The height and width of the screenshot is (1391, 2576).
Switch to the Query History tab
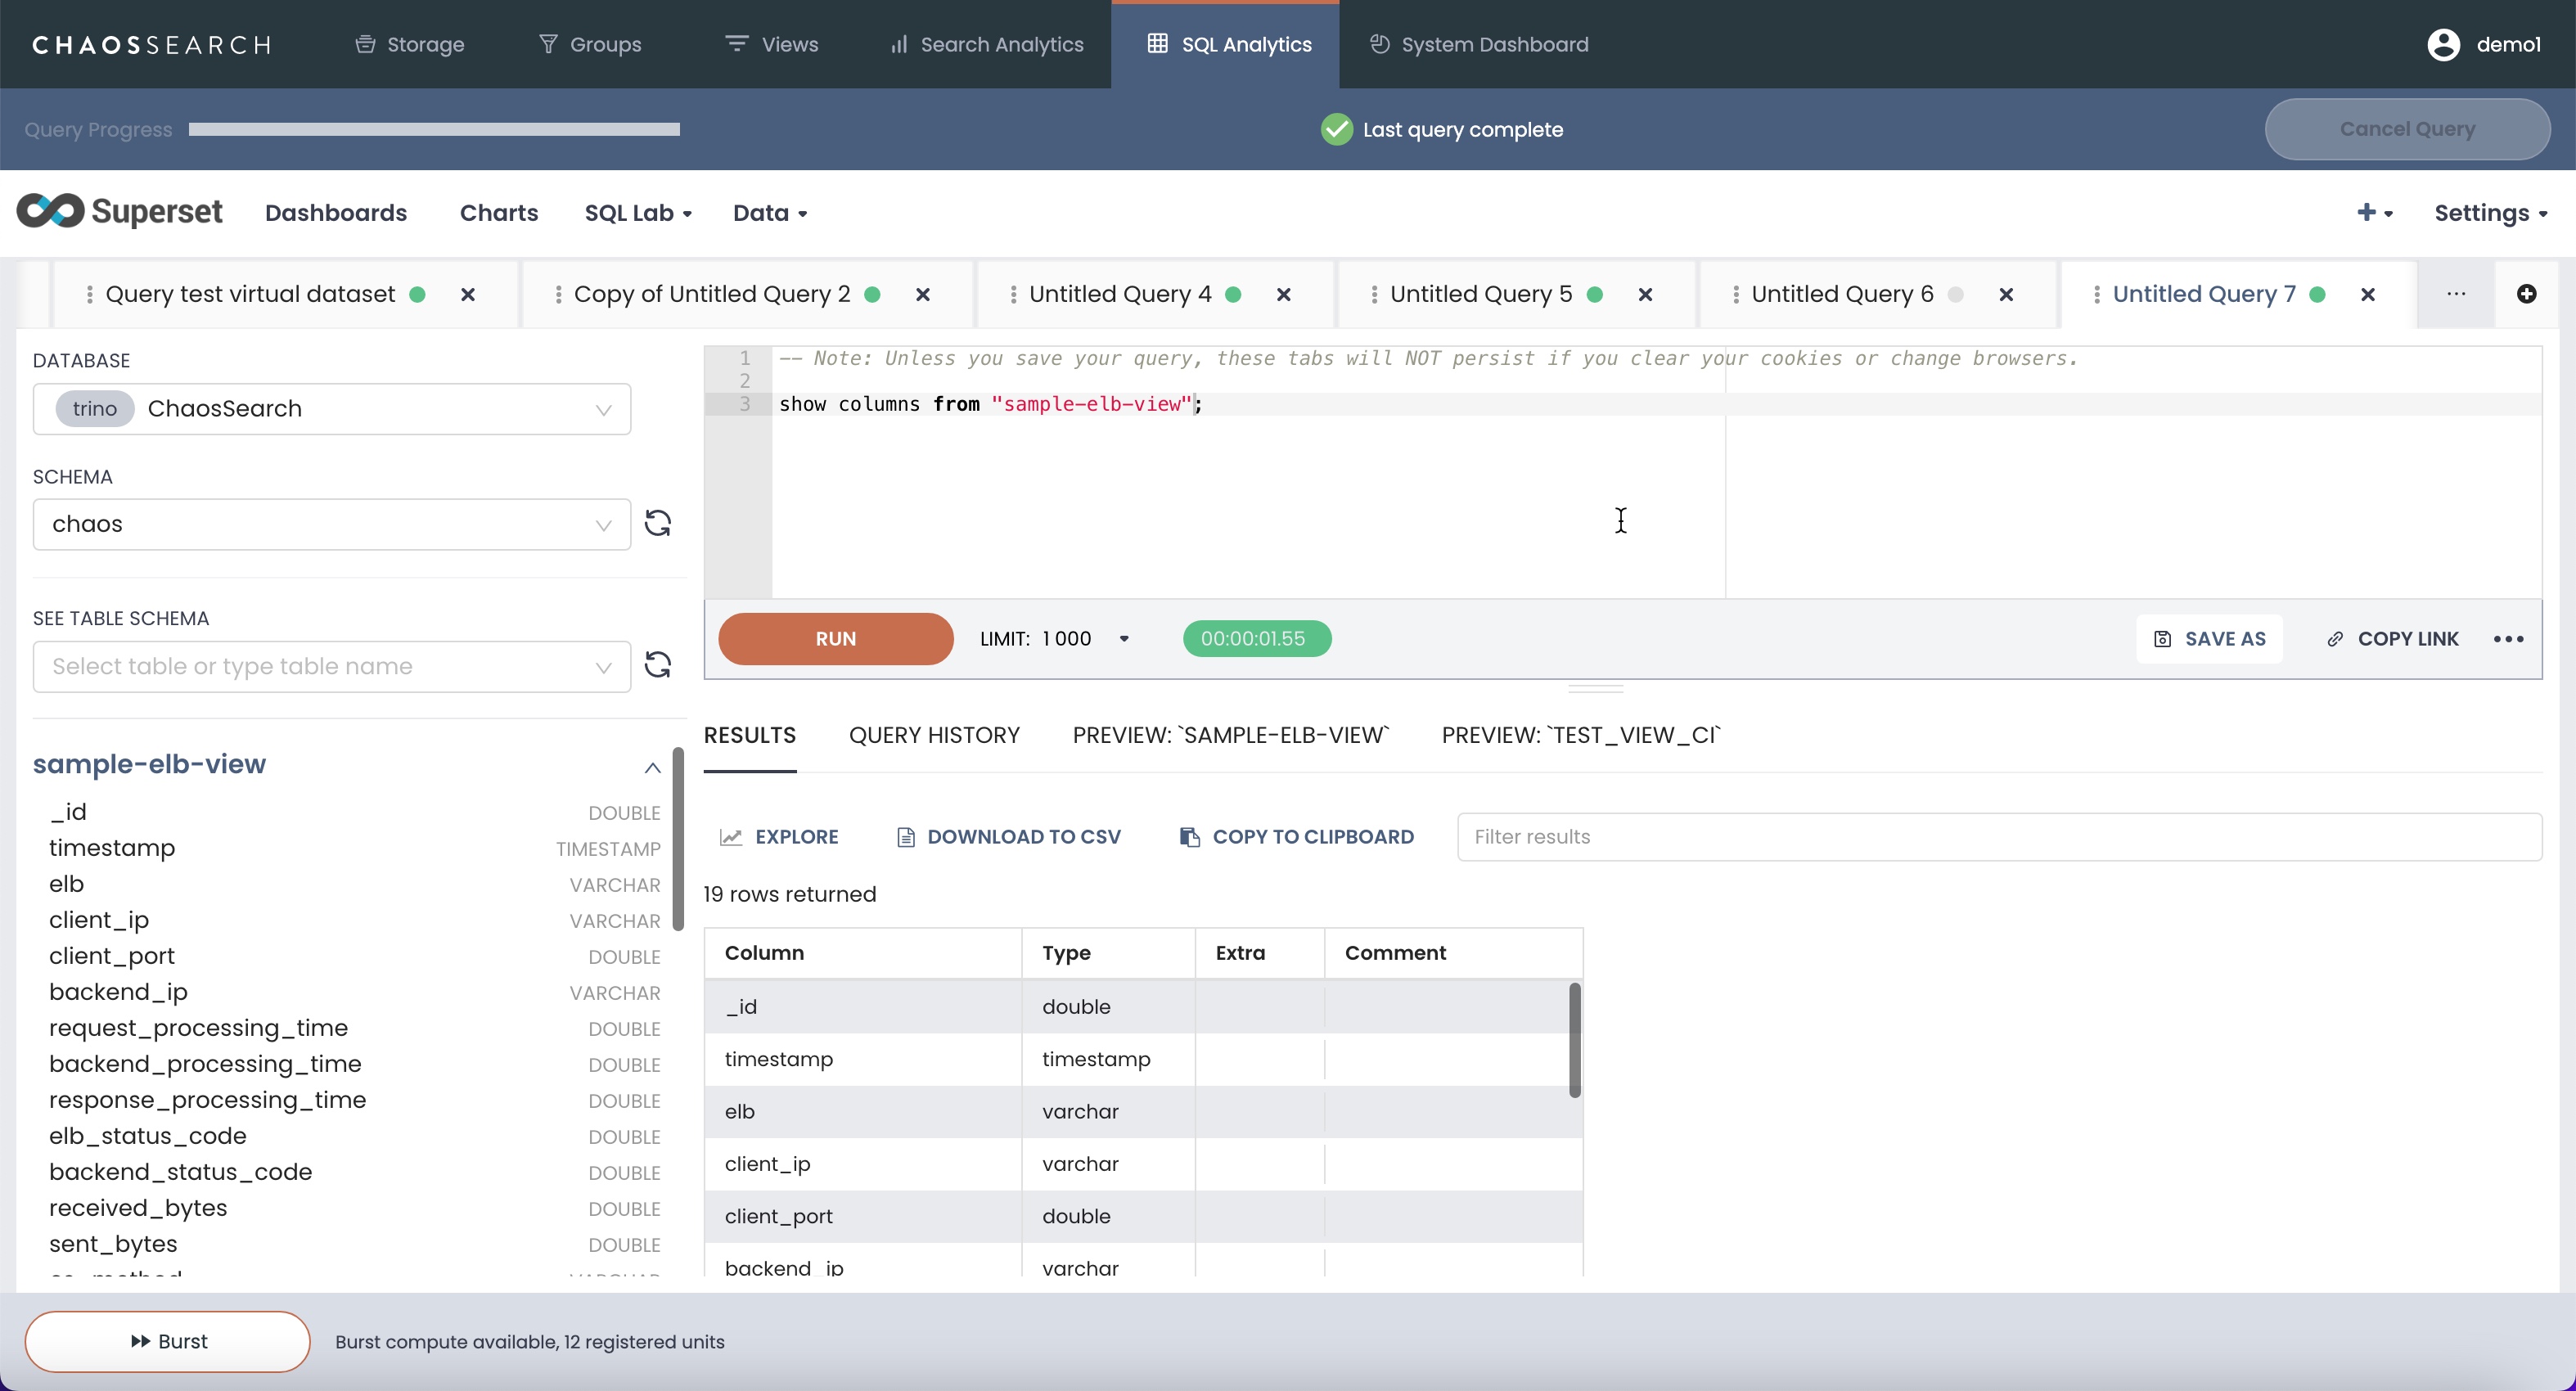tap(934, 735)
